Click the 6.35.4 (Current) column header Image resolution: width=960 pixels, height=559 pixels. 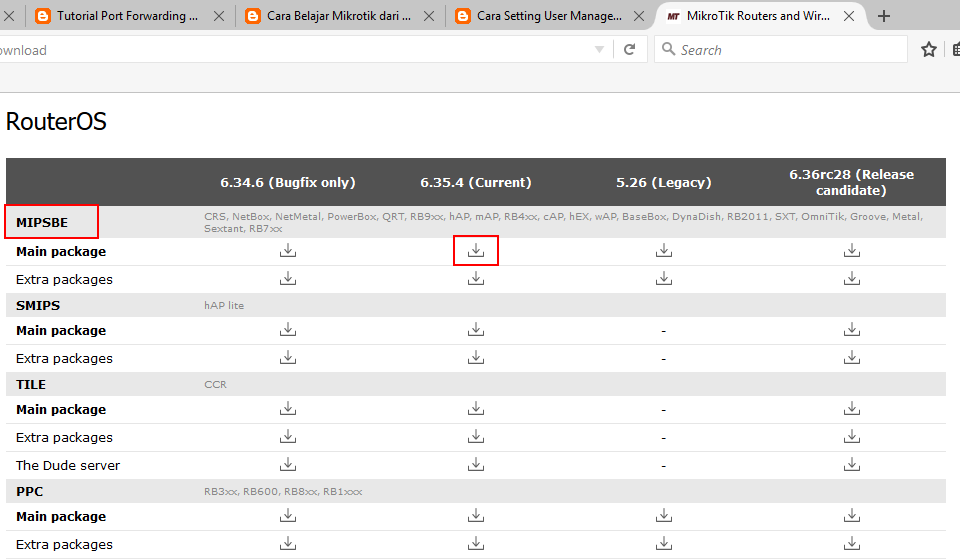(x=476, y=182)
